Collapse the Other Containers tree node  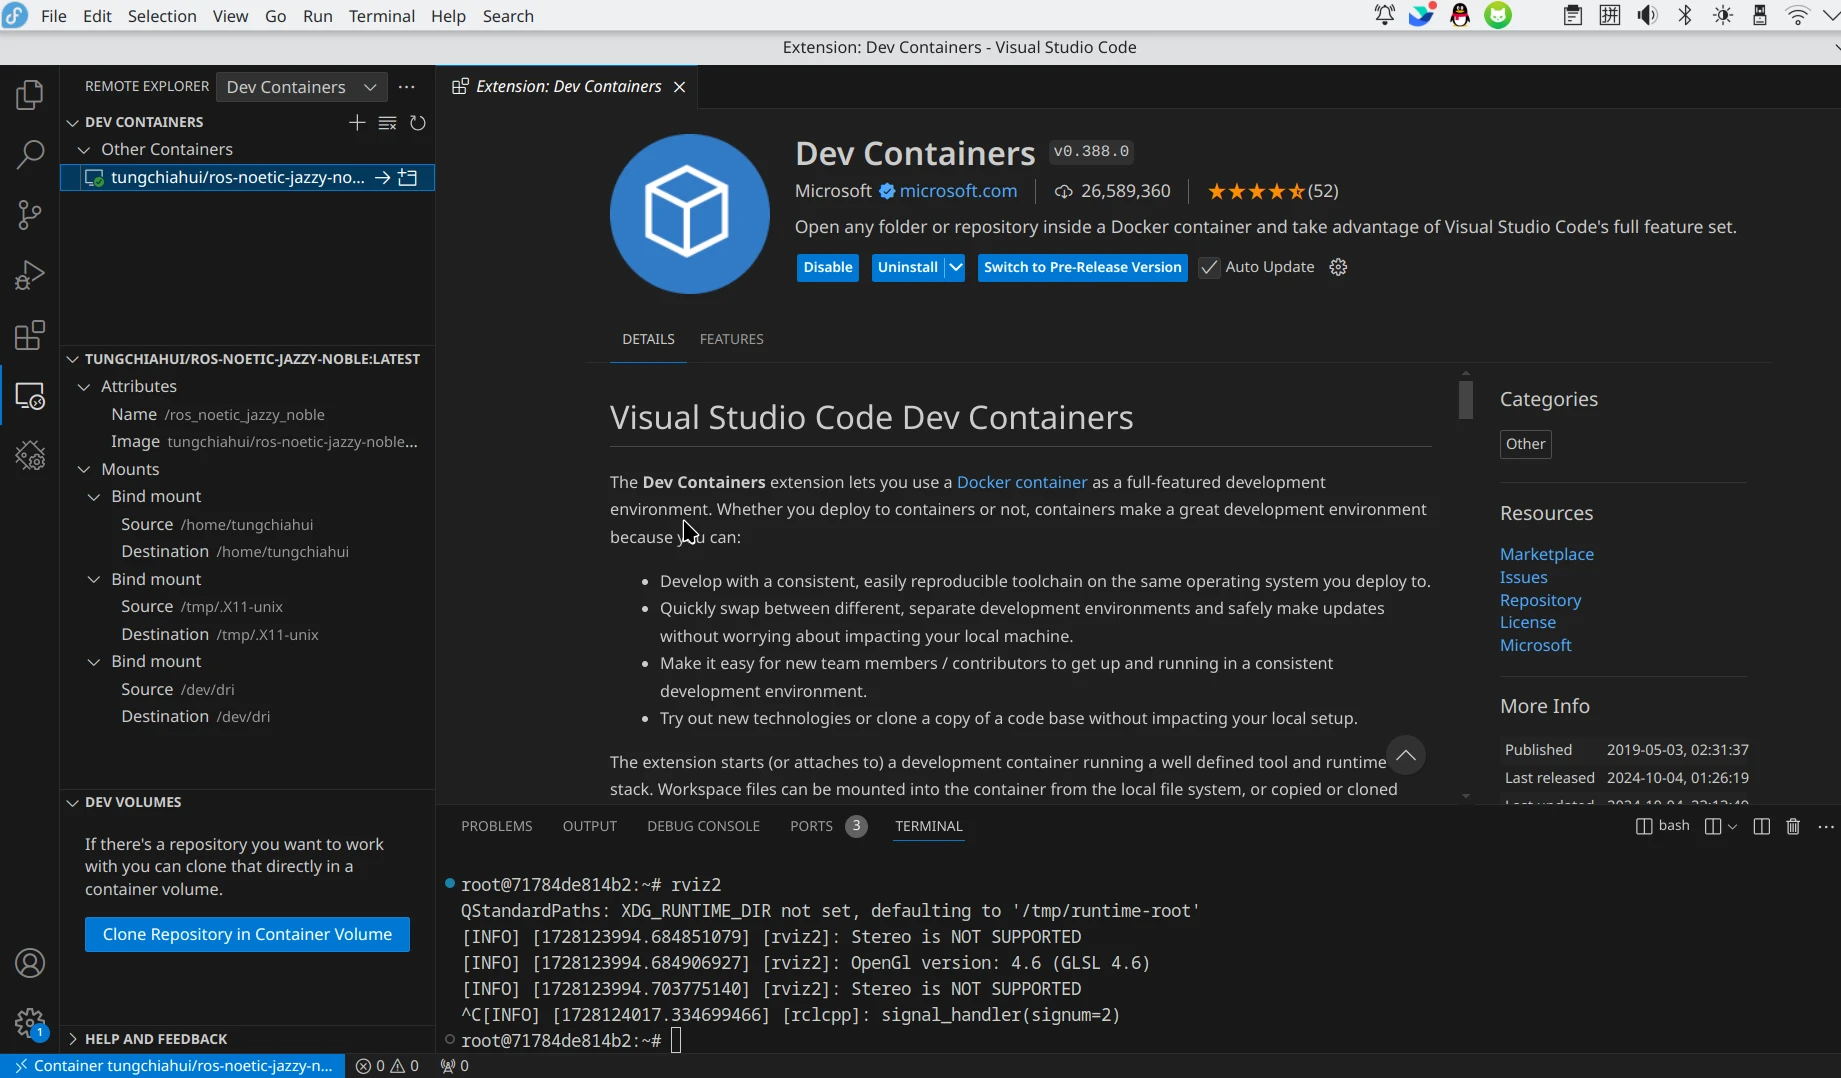coord(84,149)
